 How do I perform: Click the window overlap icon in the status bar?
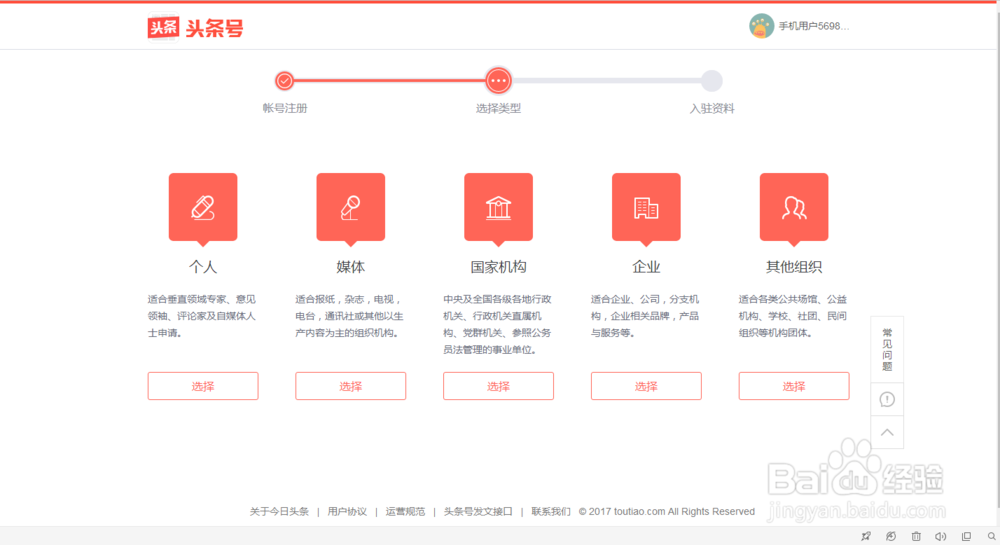[x=966, y=536]
